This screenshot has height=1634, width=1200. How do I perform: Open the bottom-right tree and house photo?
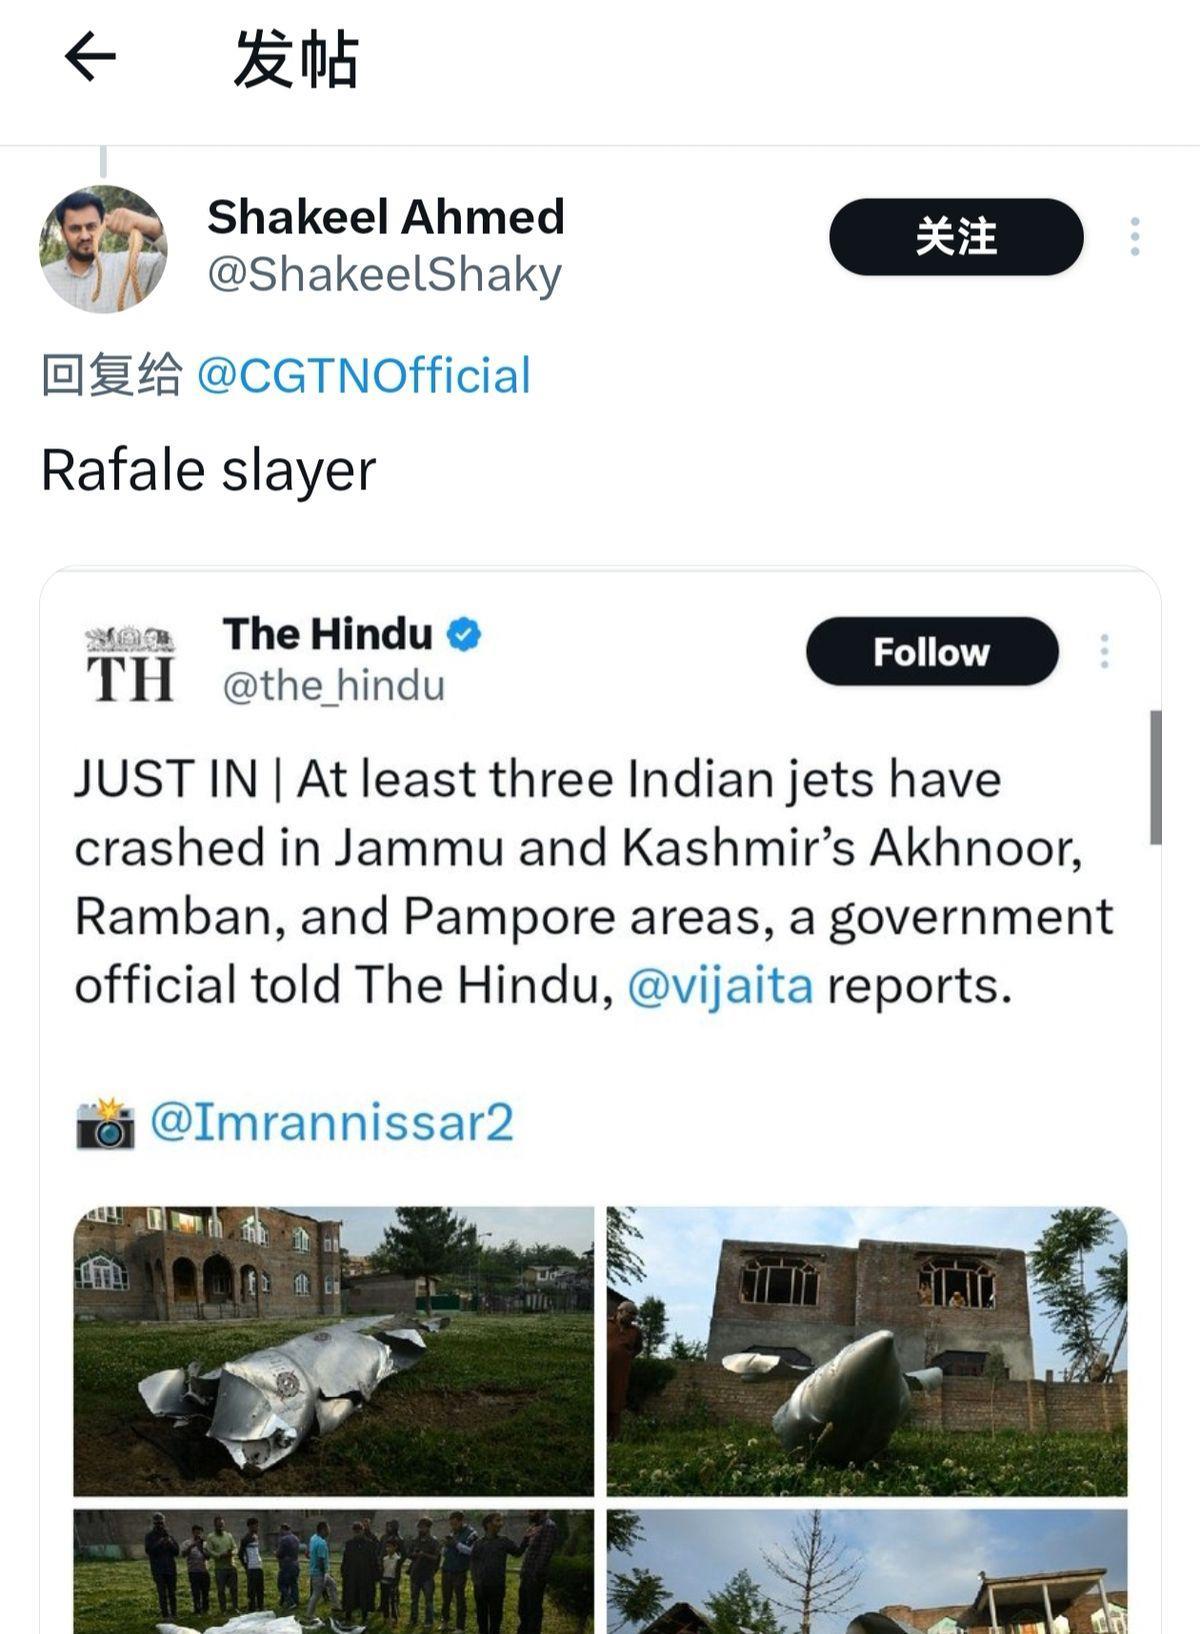[x=867, y=1571]
